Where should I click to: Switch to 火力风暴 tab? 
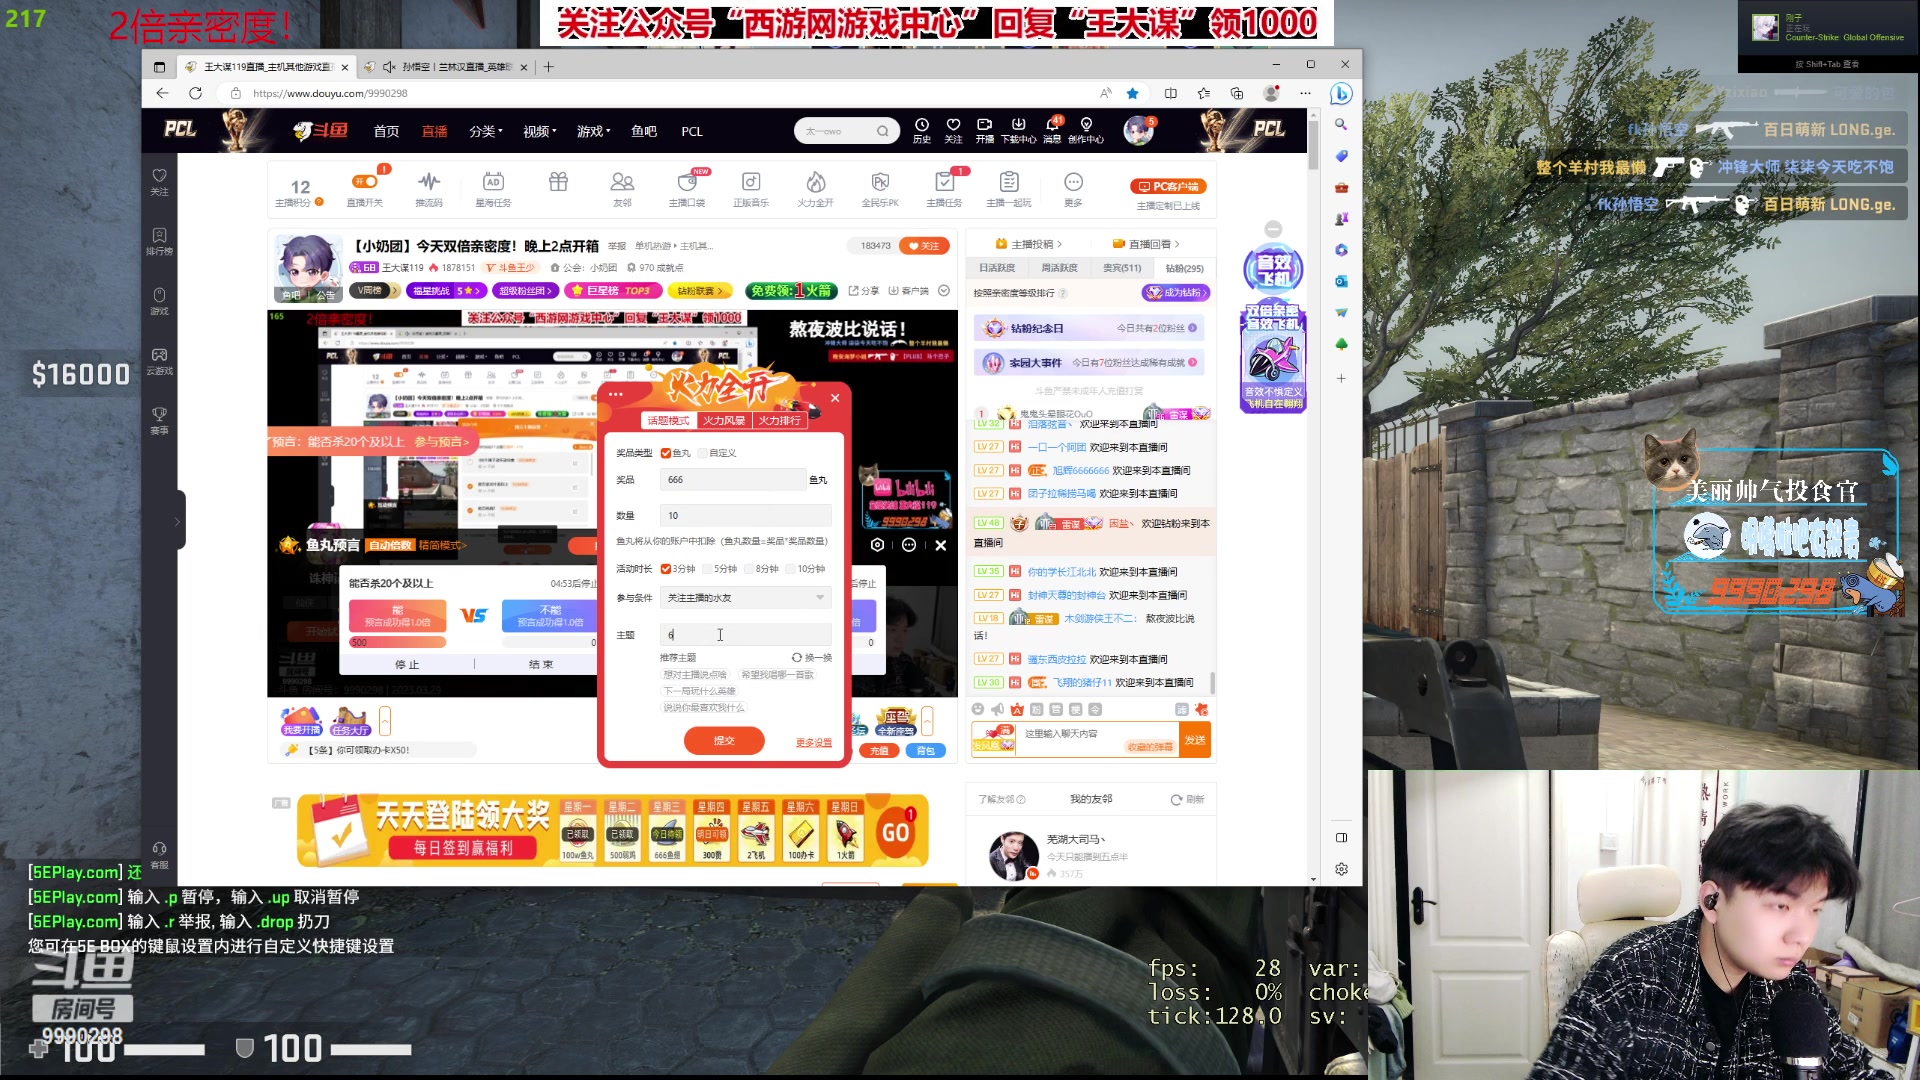click(x=723, y=420)
